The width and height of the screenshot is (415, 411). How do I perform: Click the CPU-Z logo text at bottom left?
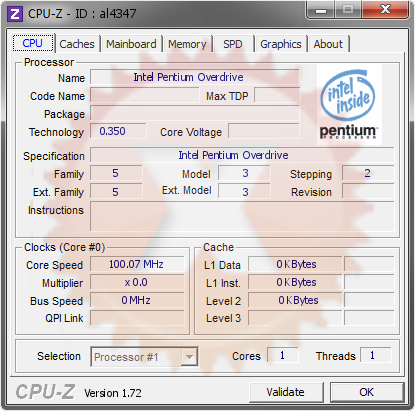45,391
